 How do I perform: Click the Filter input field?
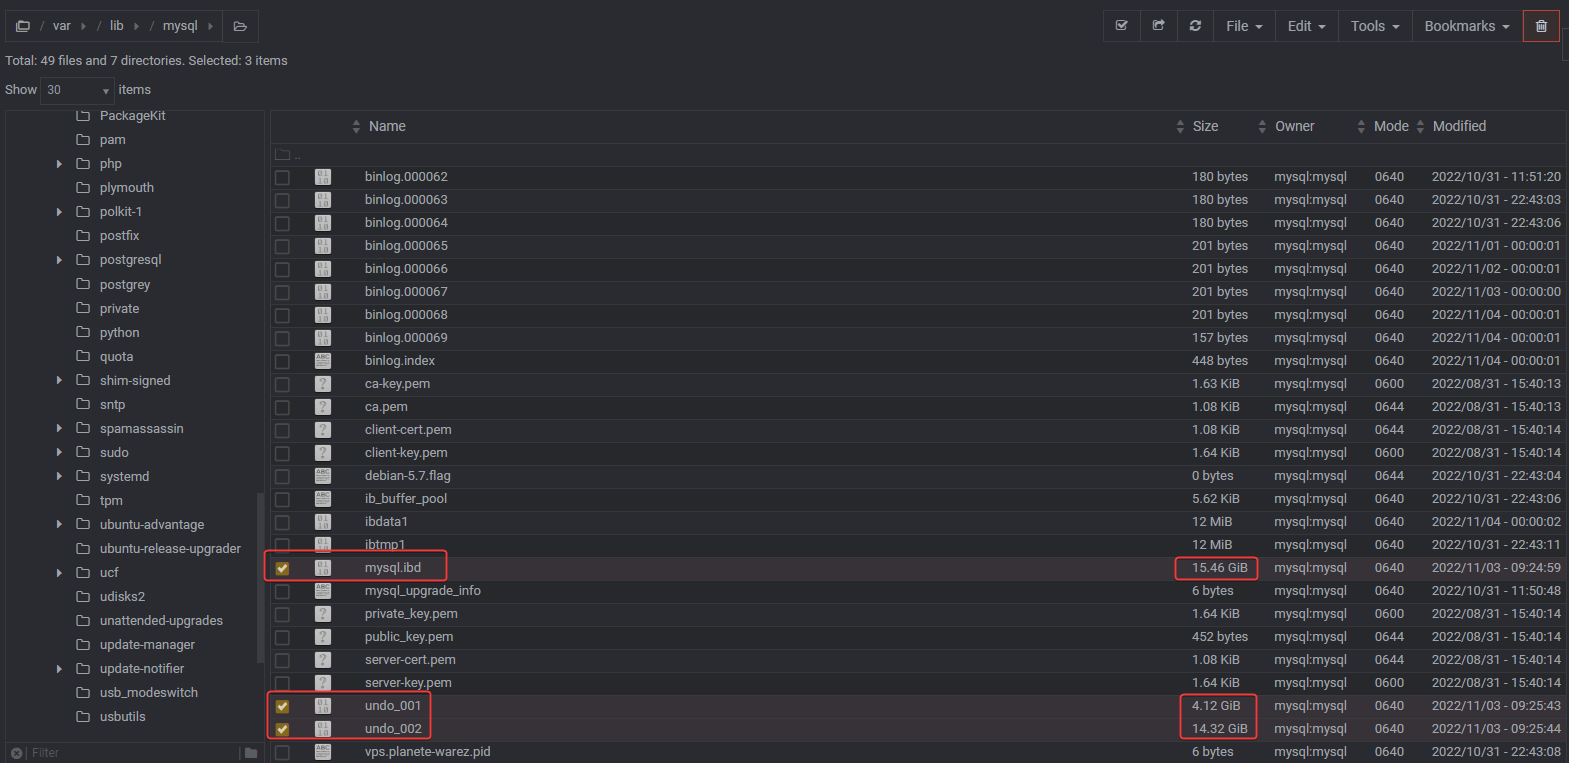point(130,753)
